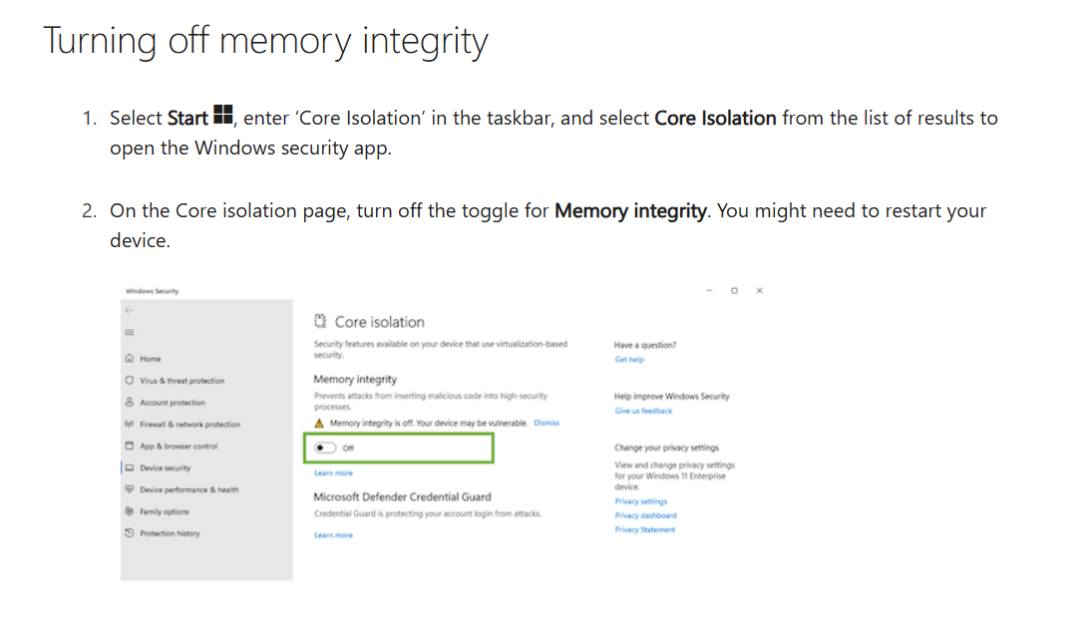Click the Account protection person icon
The image size is (1086, 622).
tap(130, 402)
